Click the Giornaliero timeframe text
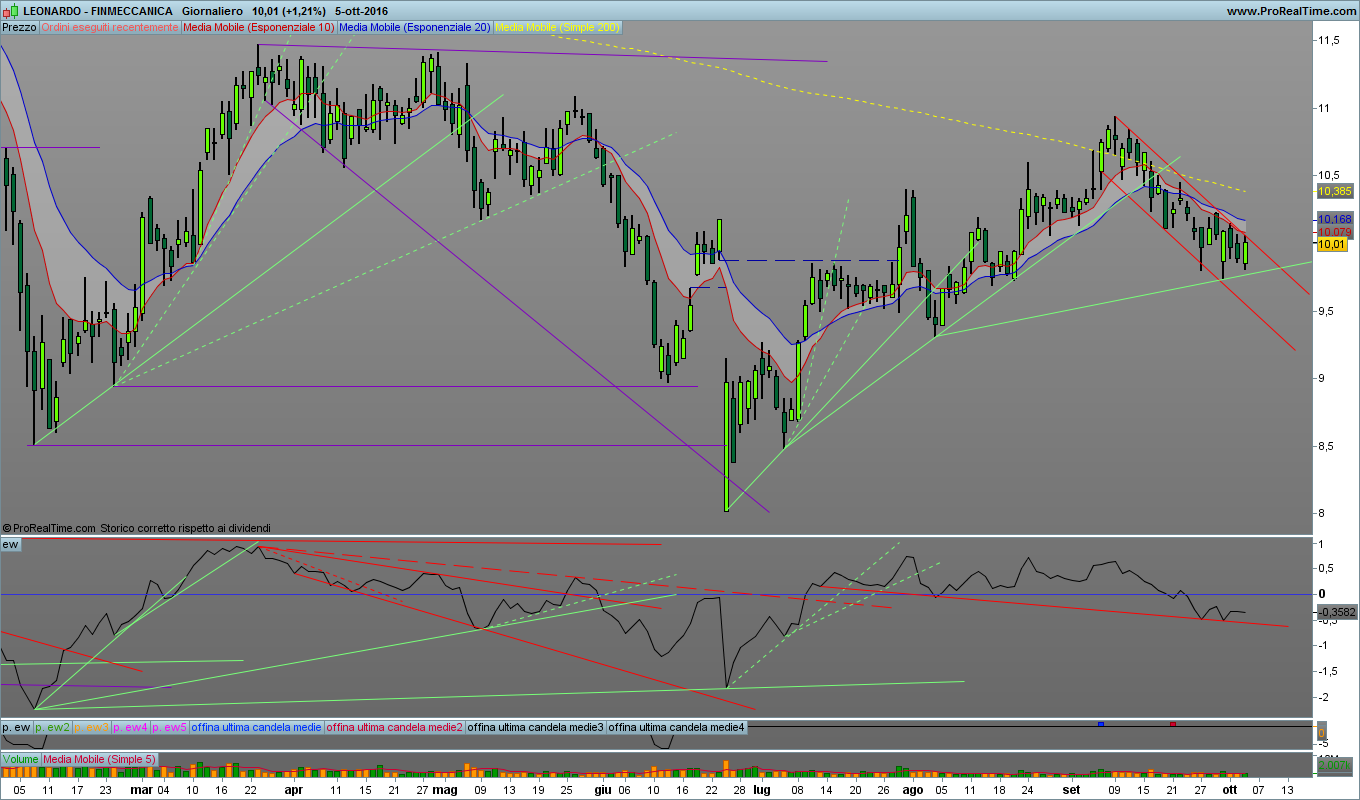The height and width of the screenshot is (800, 1360). click(x=211, y=10)
